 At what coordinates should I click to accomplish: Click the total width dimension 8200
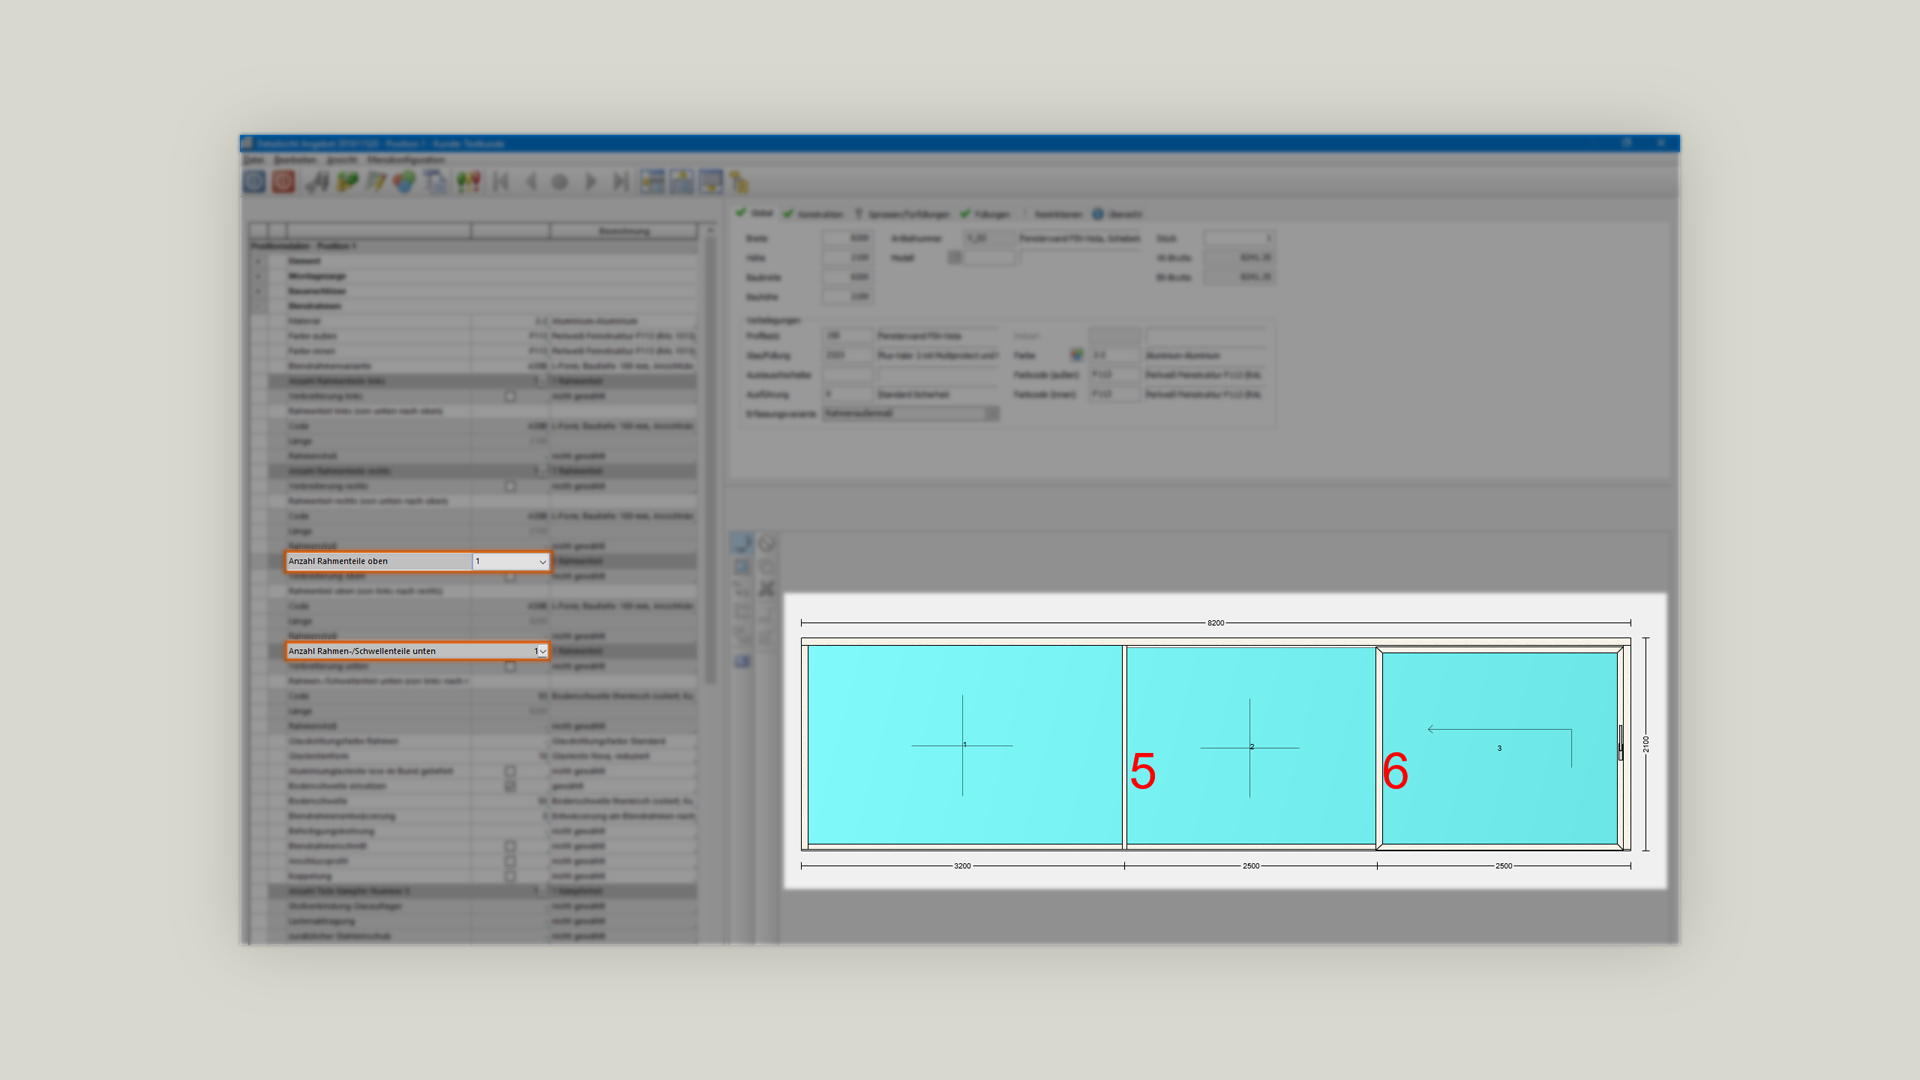point(1215,623)
